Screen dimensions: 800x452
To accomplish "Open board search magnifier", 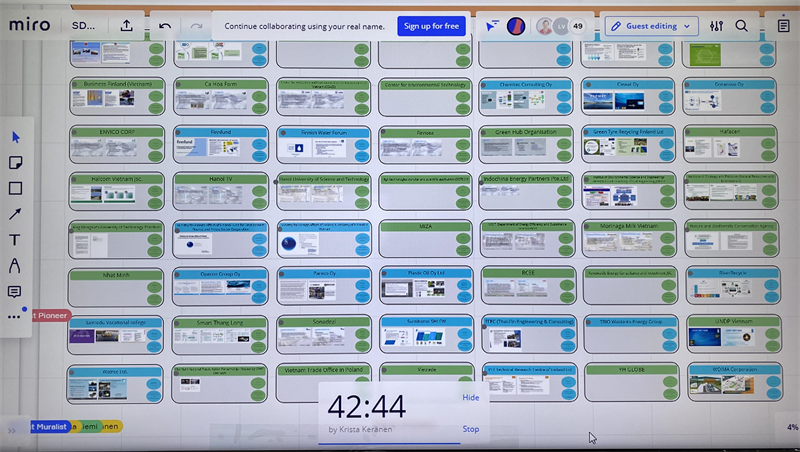I will tap(742, 26).
